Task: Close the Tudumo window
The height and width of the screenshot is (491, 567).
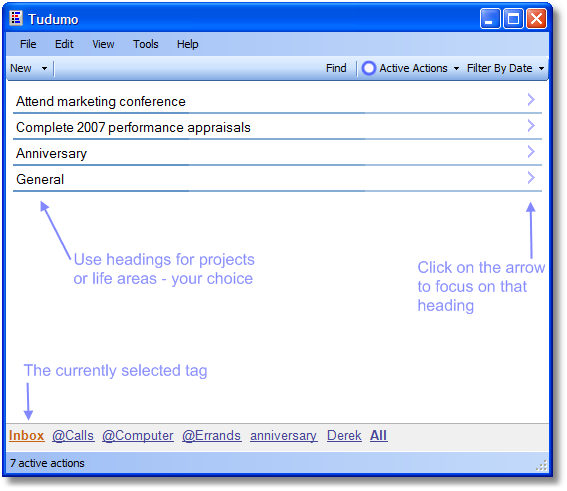Action: pyautogui.click(x=536, y=18)
